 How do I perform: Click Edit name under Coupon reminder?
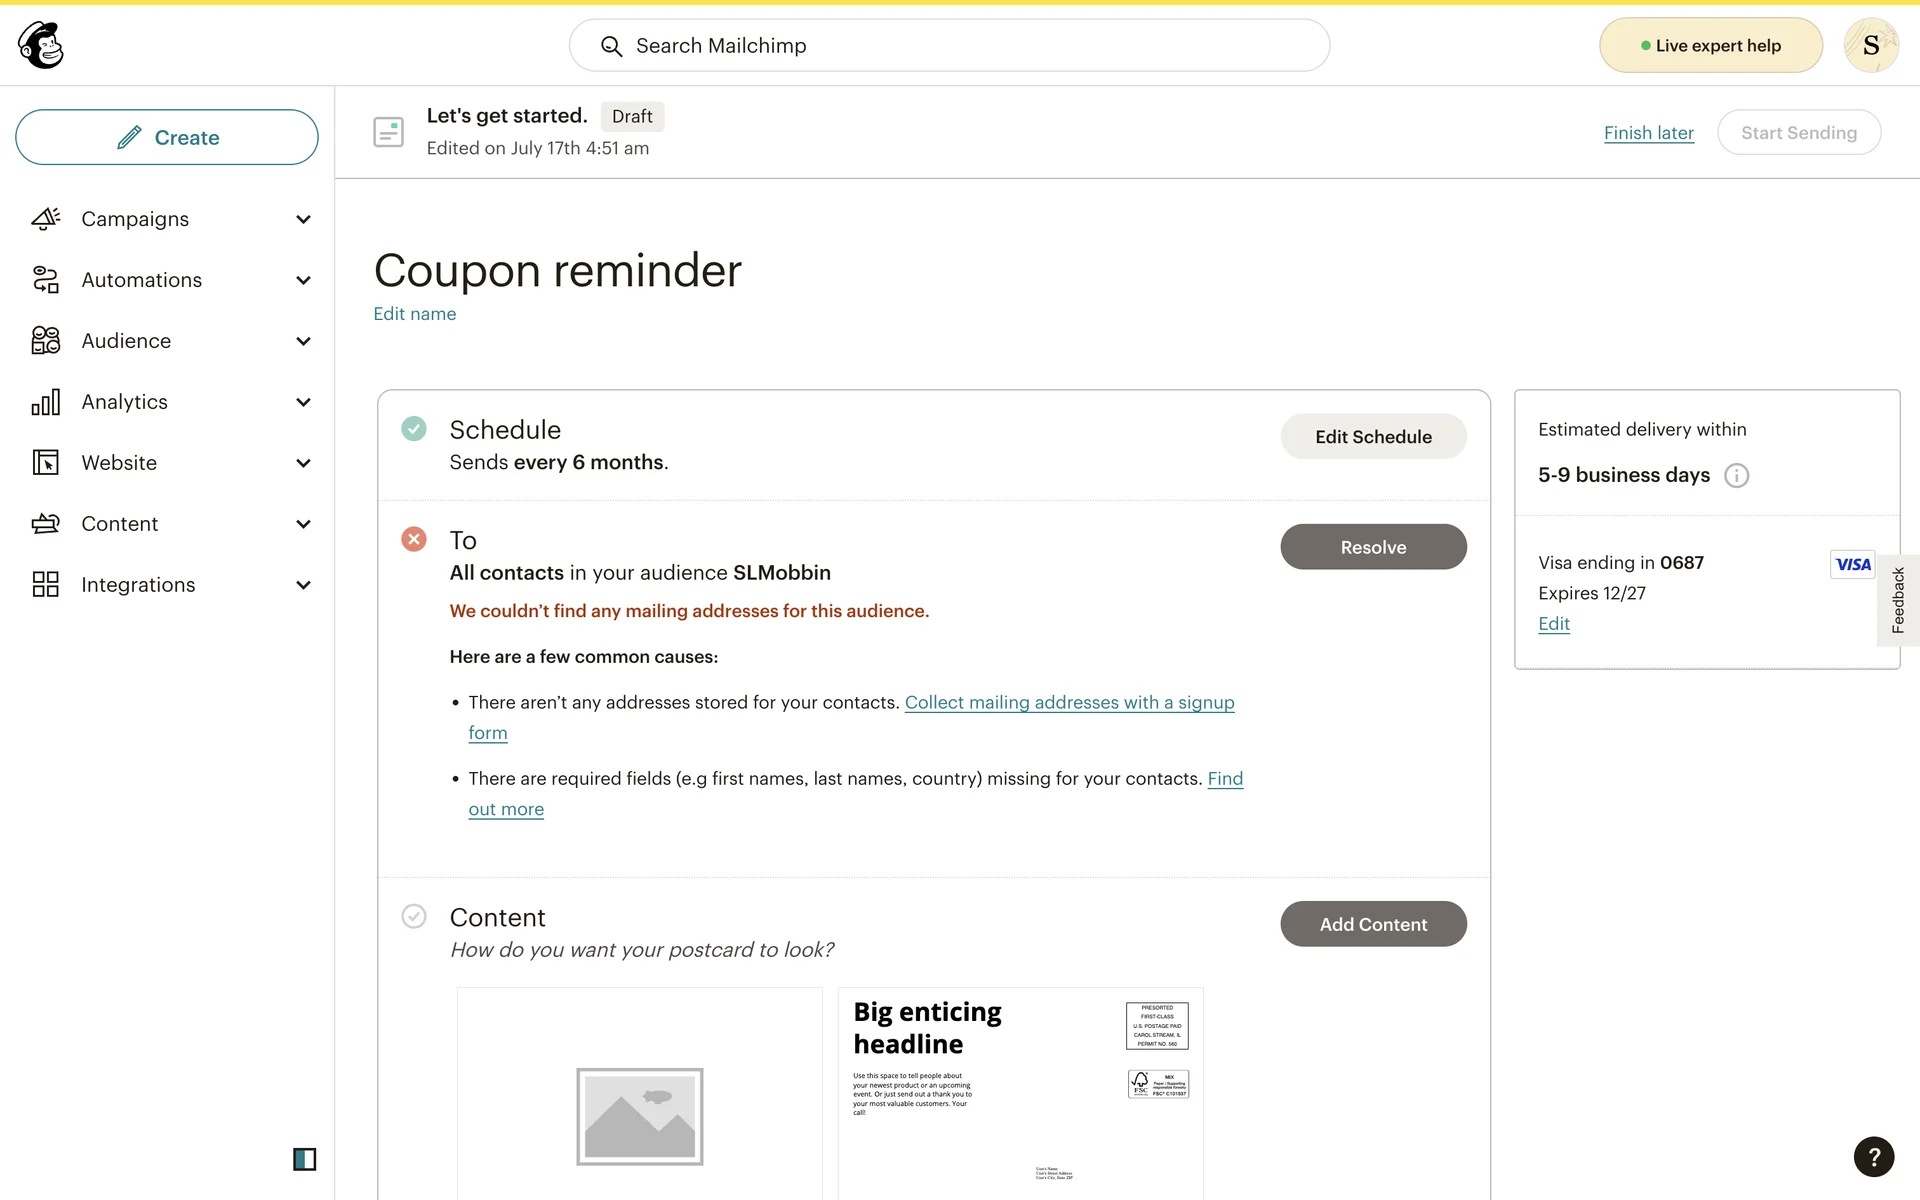pos(414,314)
